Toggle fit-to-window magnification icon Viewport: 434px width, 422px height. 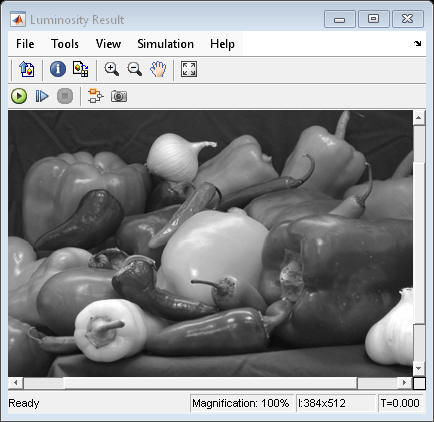[x=189, y=69]
